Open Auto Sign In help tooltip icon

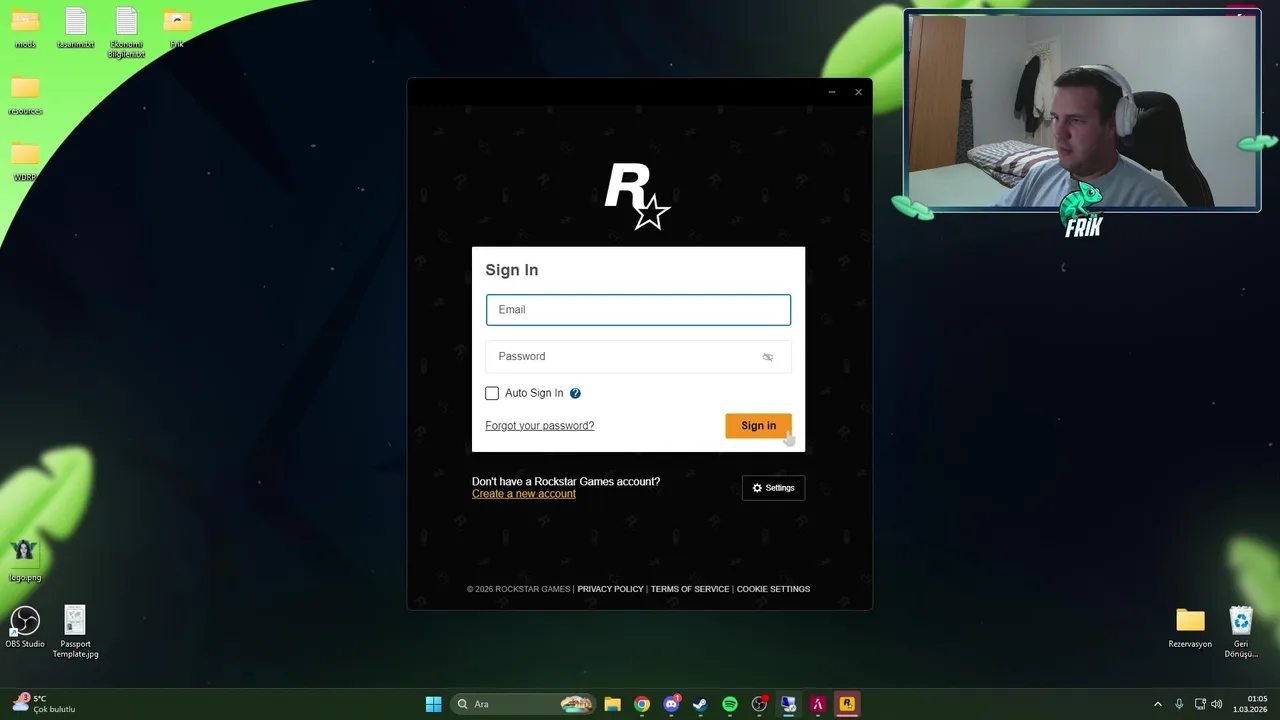(x=575, y=393)
